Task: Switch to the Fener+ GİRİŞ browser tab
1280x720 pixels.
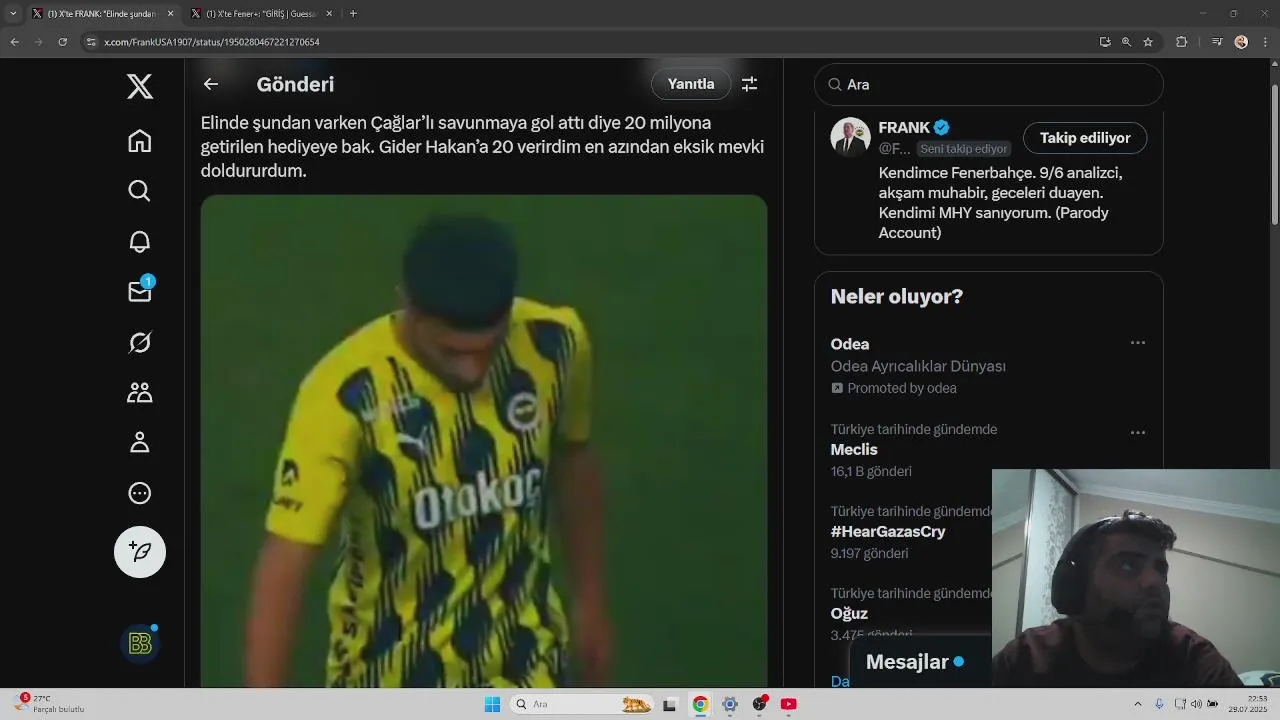Action: 260,14
